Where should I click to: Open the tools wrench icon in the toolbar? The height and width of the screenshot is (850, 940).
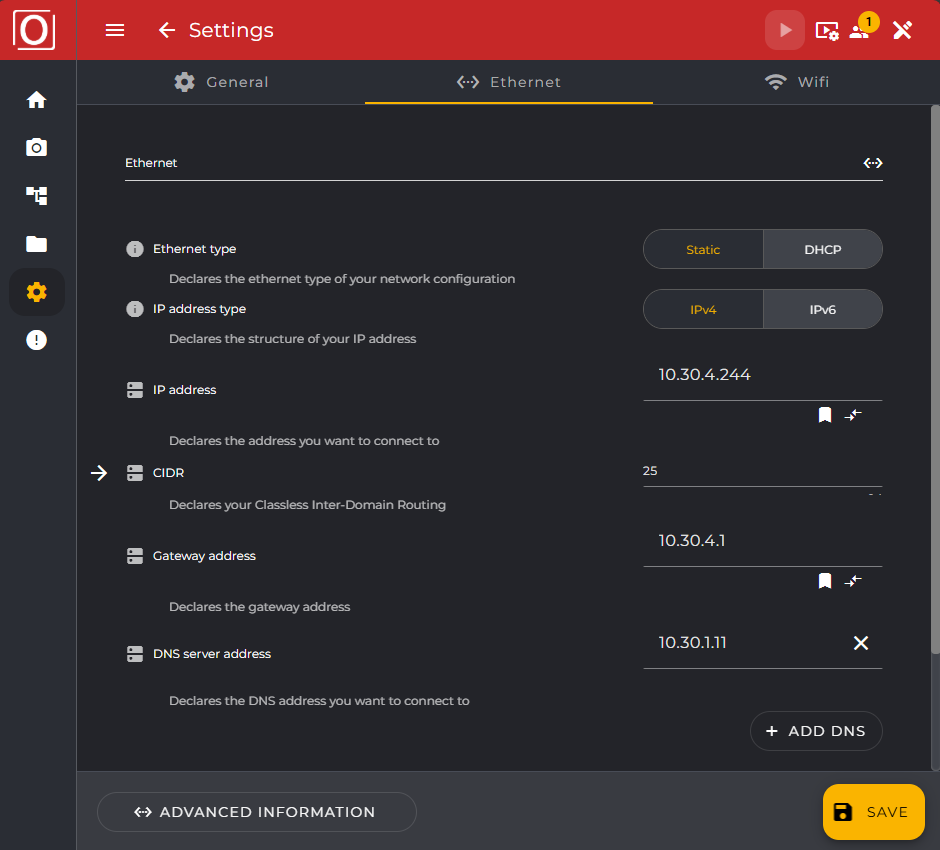(x=902, y=31)
